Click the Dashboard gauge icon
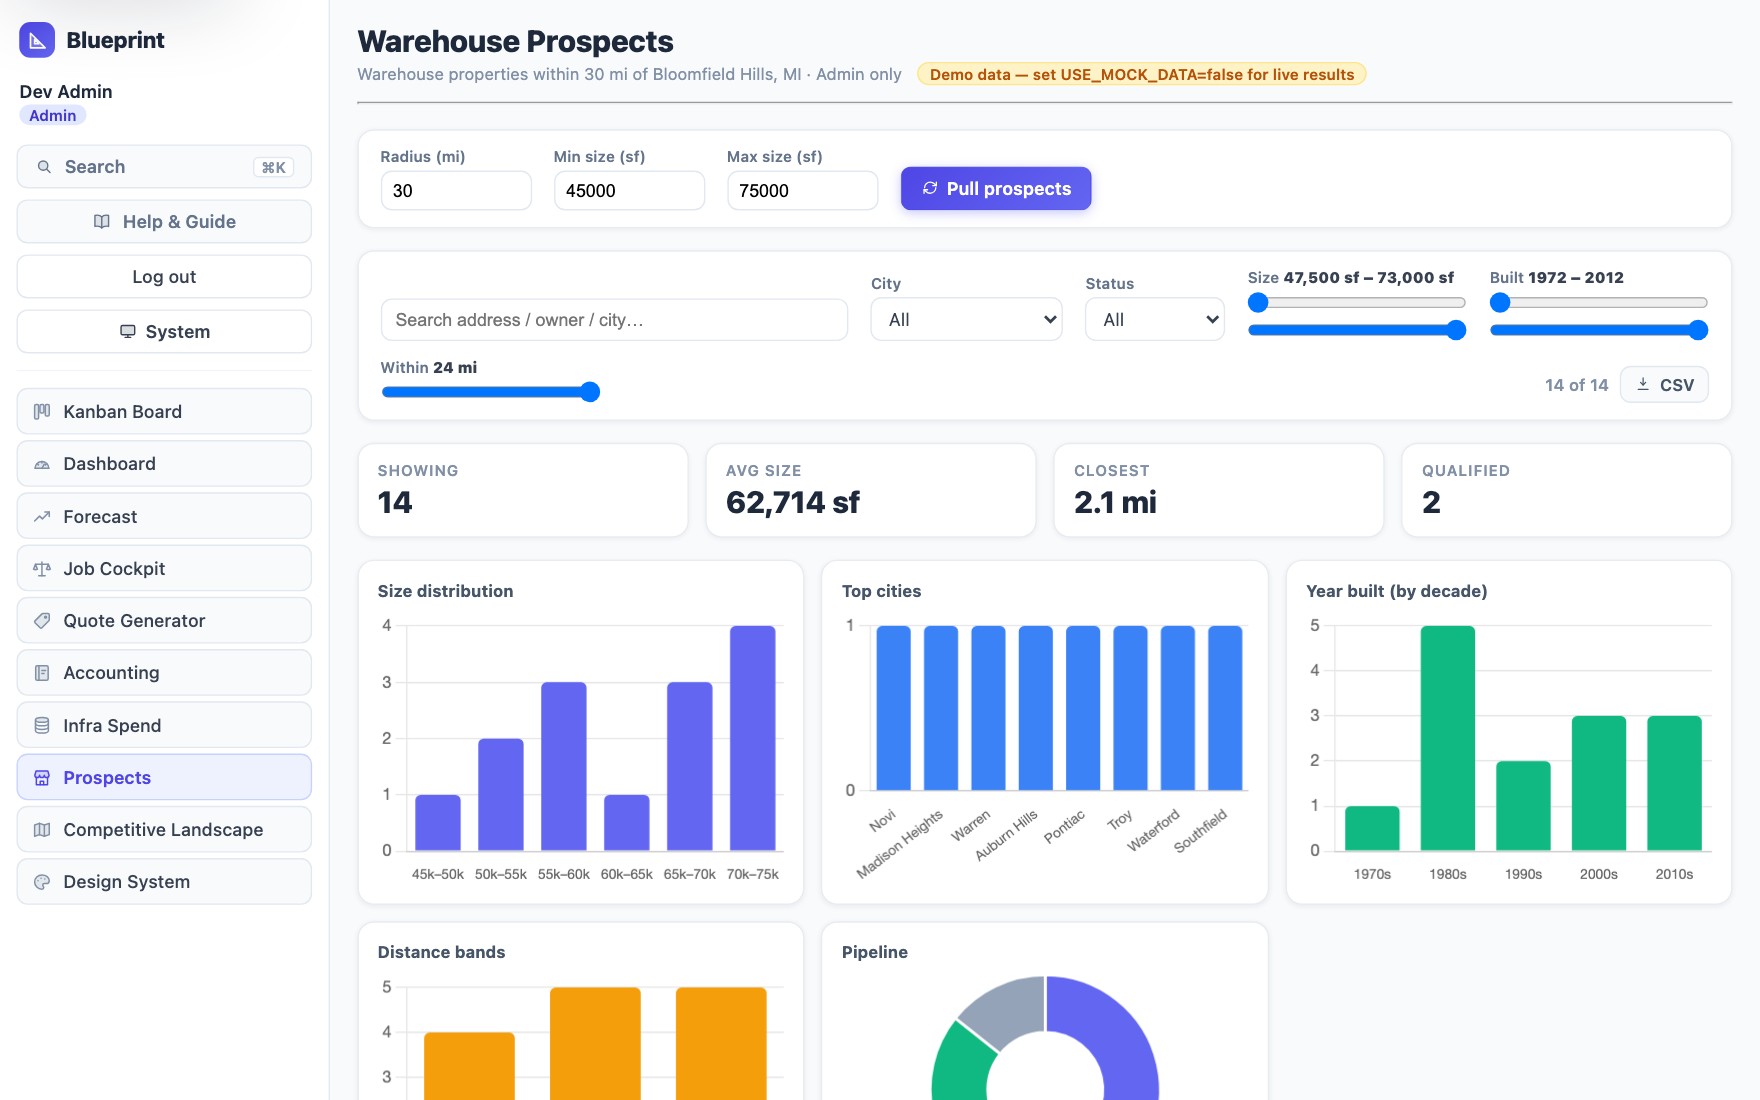 42,464
